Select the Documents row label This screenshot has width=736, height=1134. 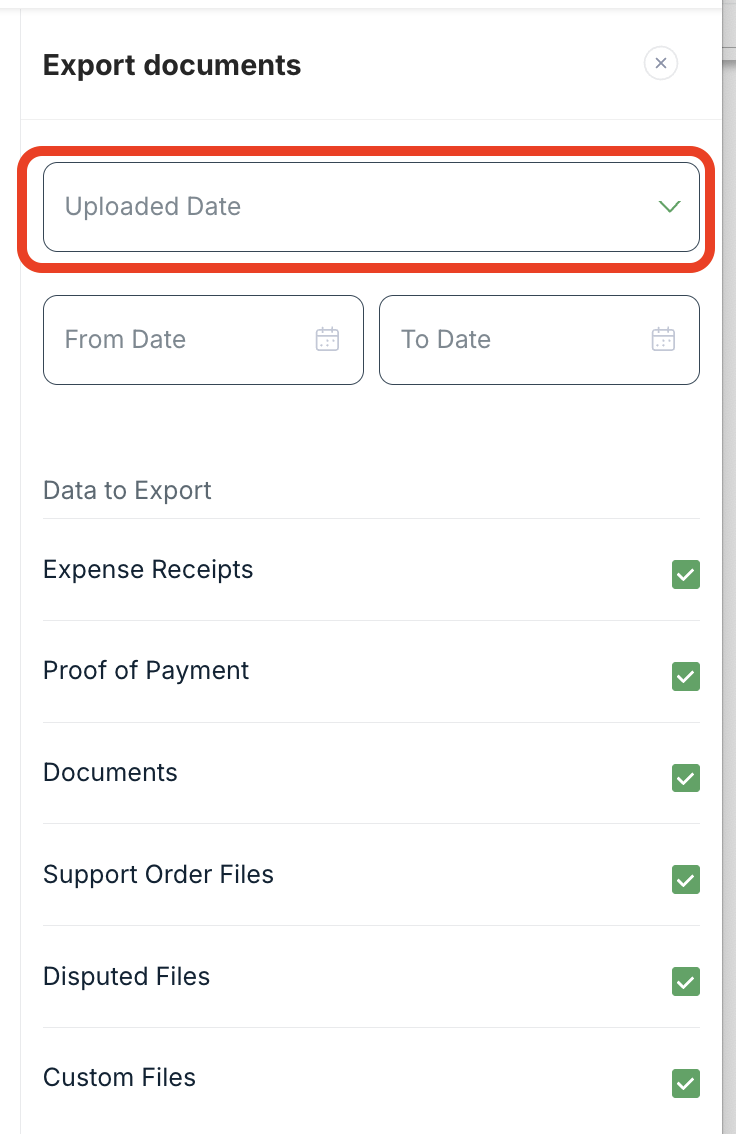tap(110, 773)
